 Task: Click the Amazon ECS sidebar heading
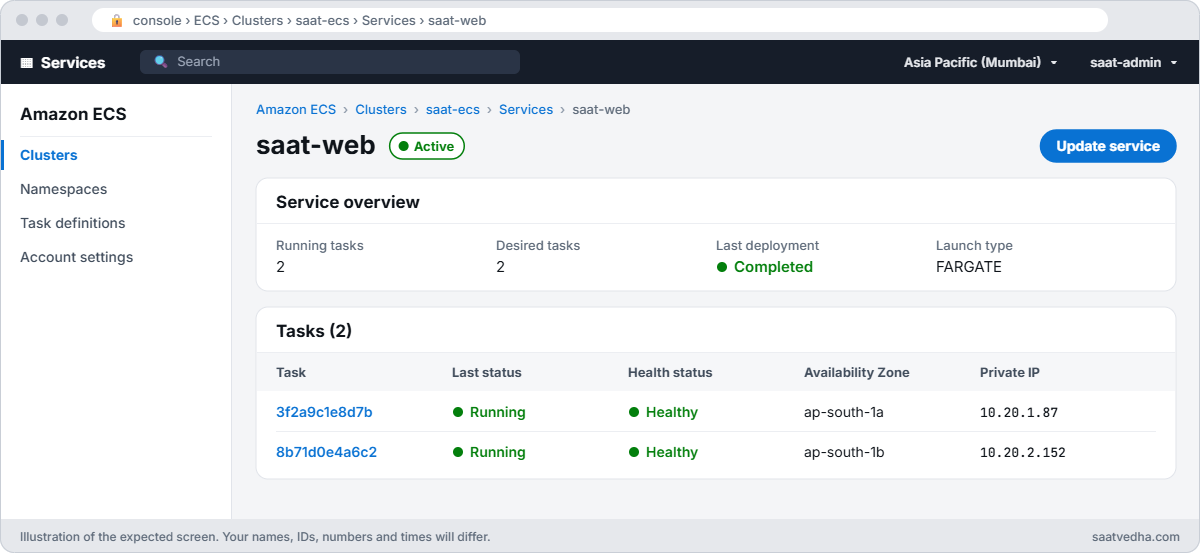[x=73, y=114]
